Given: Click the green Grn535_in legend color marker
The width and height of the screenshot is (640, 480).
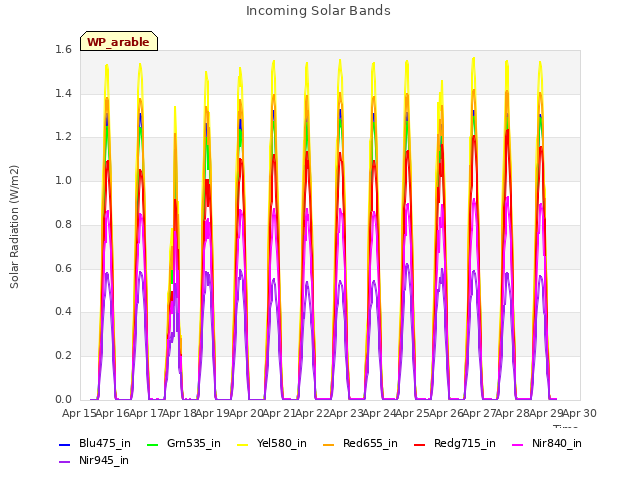Looking at the screenshot, I should pos(152,444).
